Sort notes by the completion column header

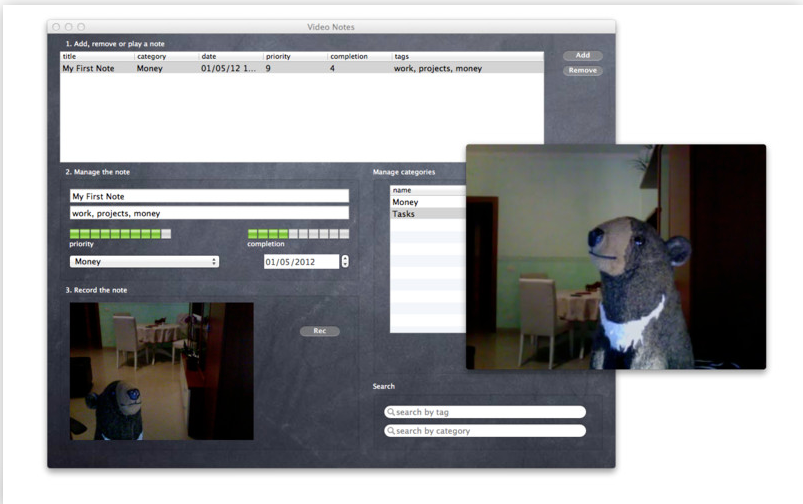click(360, 56)
